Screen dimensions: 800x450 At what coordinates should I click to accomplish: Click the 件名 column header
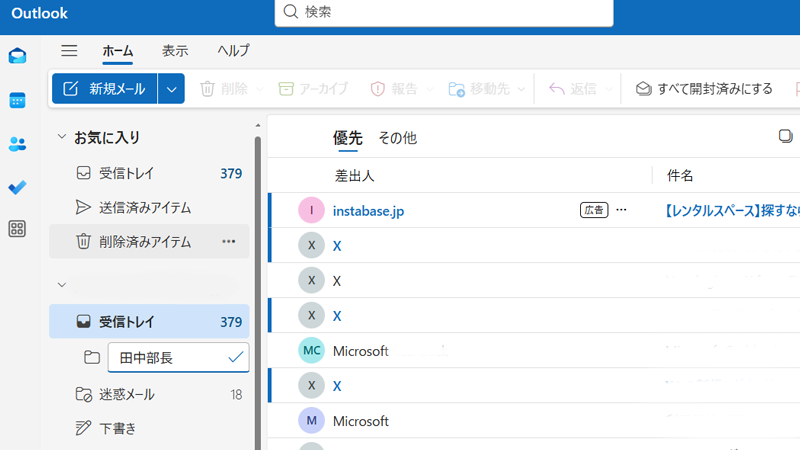[680, 176]
